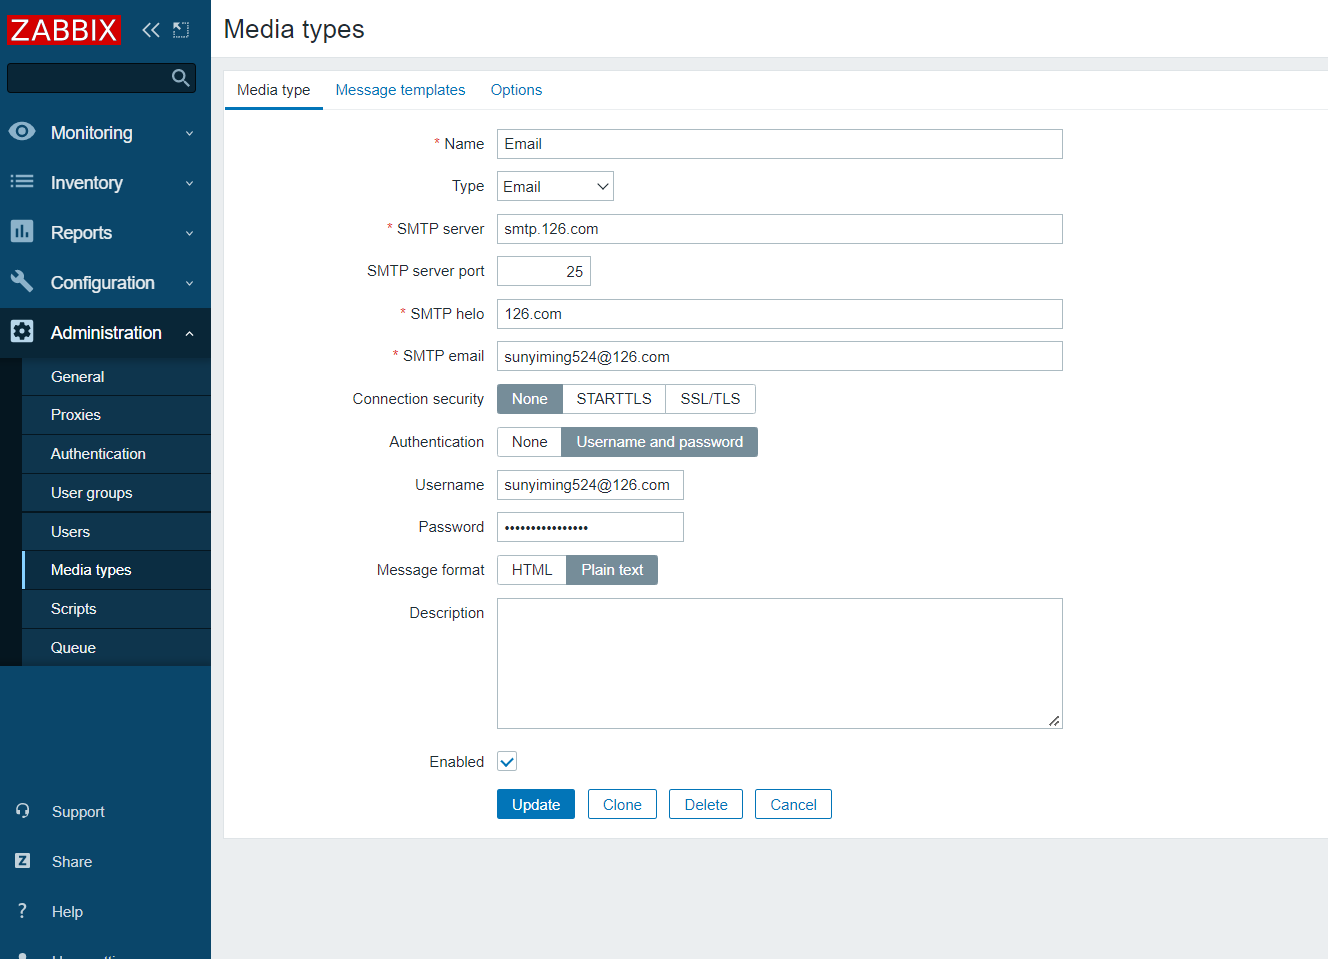The image size is (1328, 959).
Task: Select SSL/TLS connection security
Action: pos(711,399)
